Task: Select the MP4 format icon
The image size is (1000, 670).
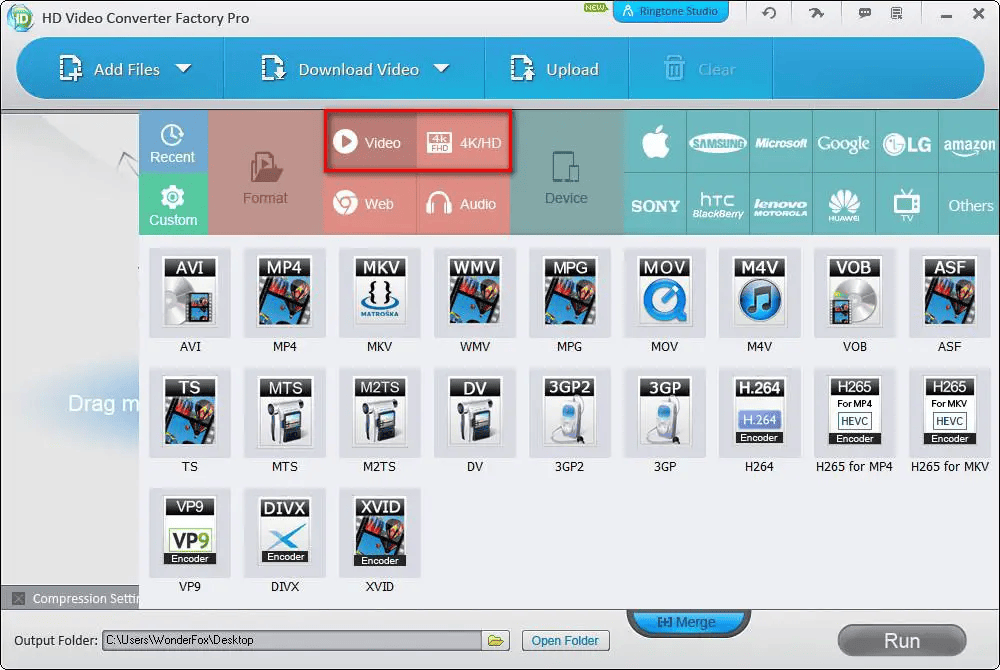Action: point(284,292)
